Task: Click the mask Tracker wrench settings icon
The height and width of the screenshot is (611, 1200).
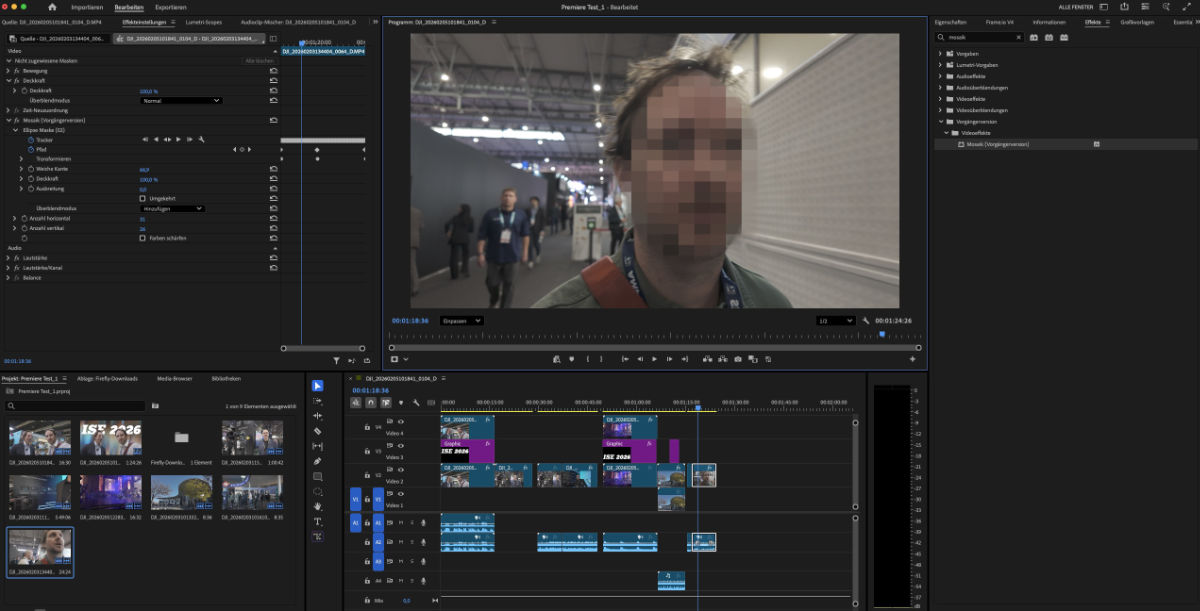Action: click(201, 139)
